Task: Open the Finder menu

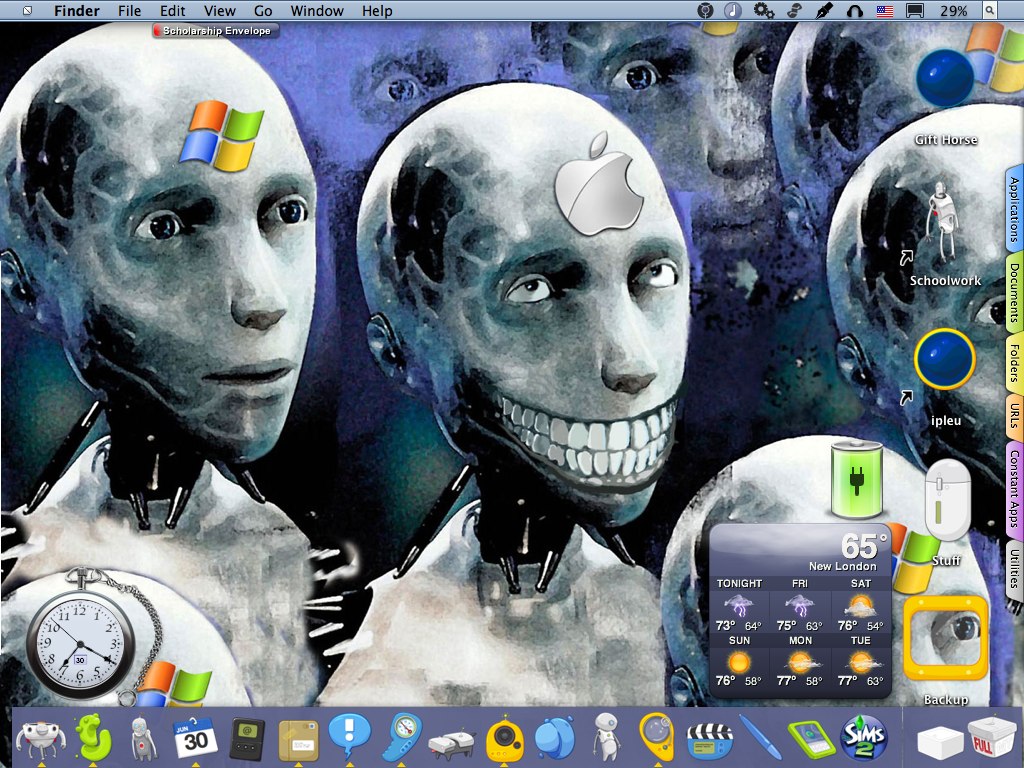Action: point(76,11)
